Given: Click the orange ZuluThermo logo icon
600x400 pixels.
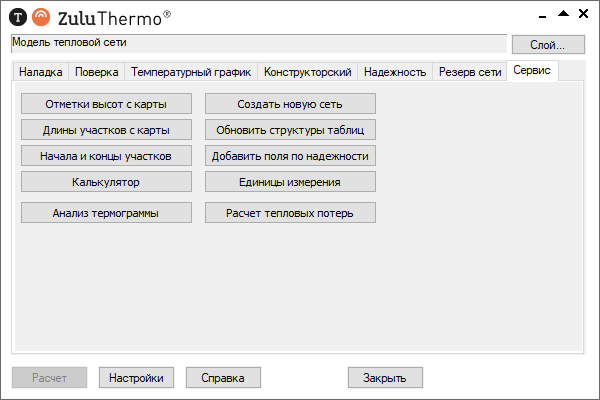Looking at the screenshot, I should click(x=40, y=16).
